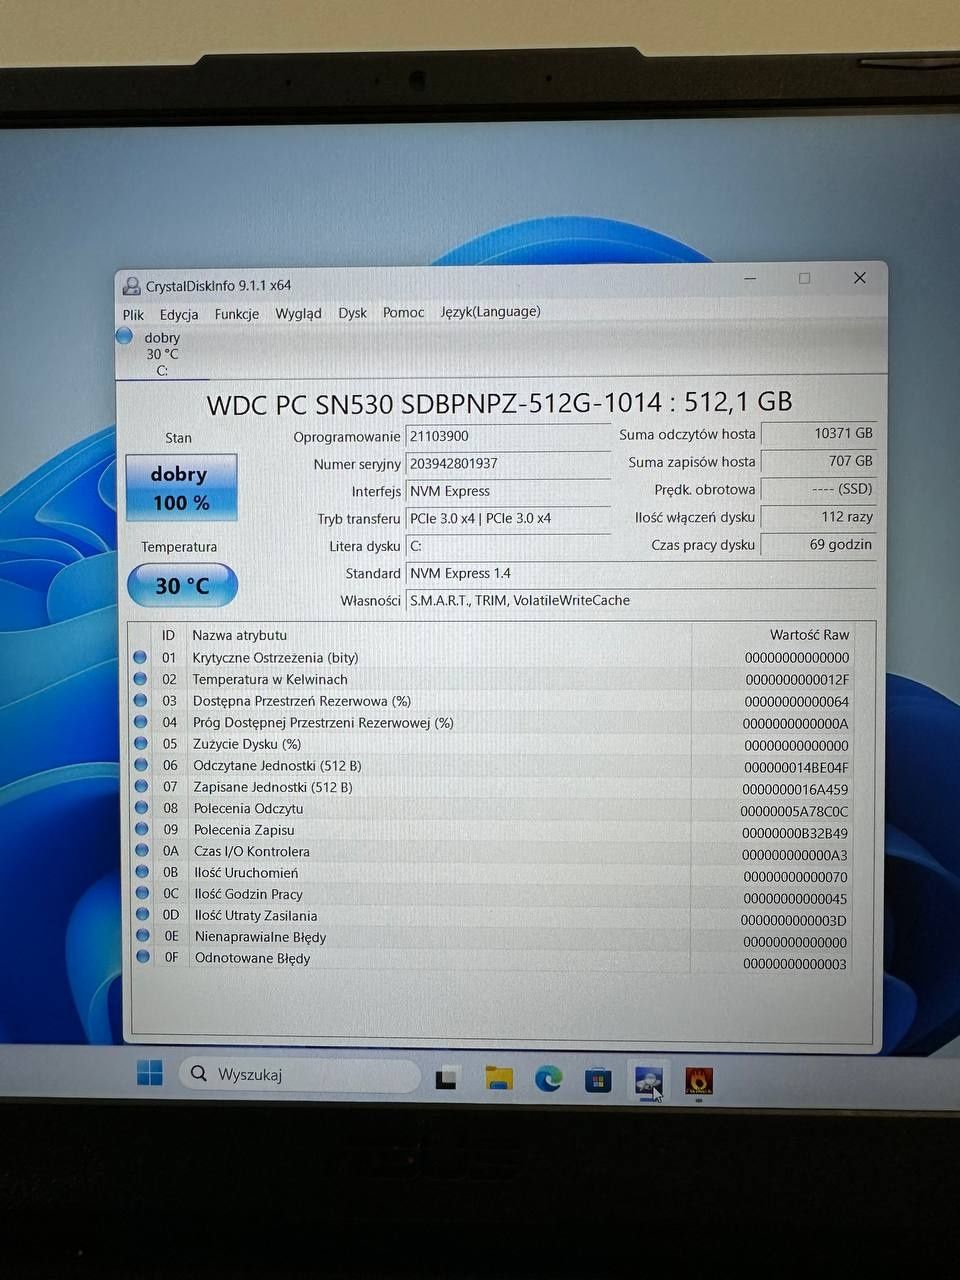Click the Suma odczytów hosta value 10371 GB
The height and width of the screenshot is (1280, 960).
pos(818,433)
